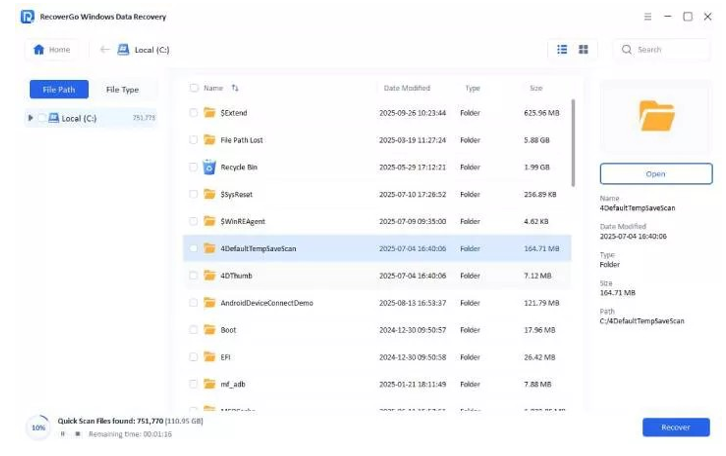Click the Recycle Bin icon
This screenshot has width=726, height=456.
click(x=209, y=167)
